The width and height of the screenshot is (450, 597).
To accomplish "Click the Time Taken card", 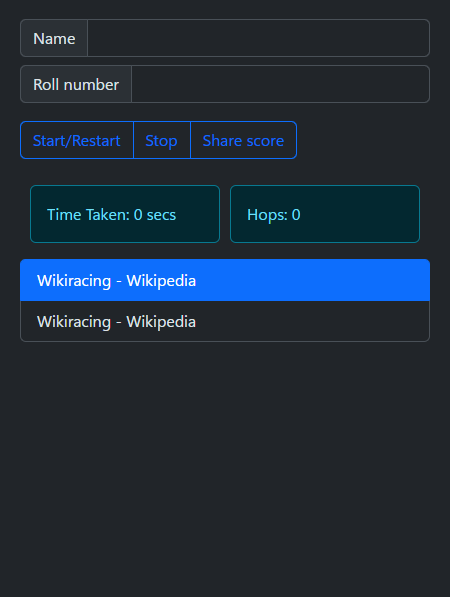I will pyautogui.click(x=125, y=214).
